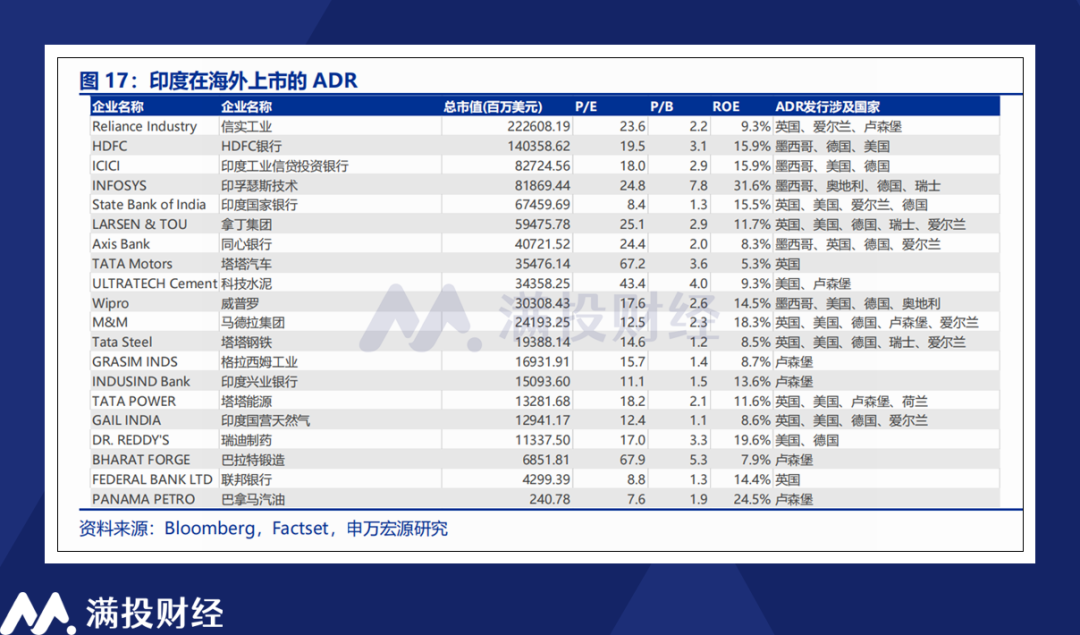1080x635 pixels.
Task: Click the ULTRATECH Cement cell
Action: click(155, 283)
